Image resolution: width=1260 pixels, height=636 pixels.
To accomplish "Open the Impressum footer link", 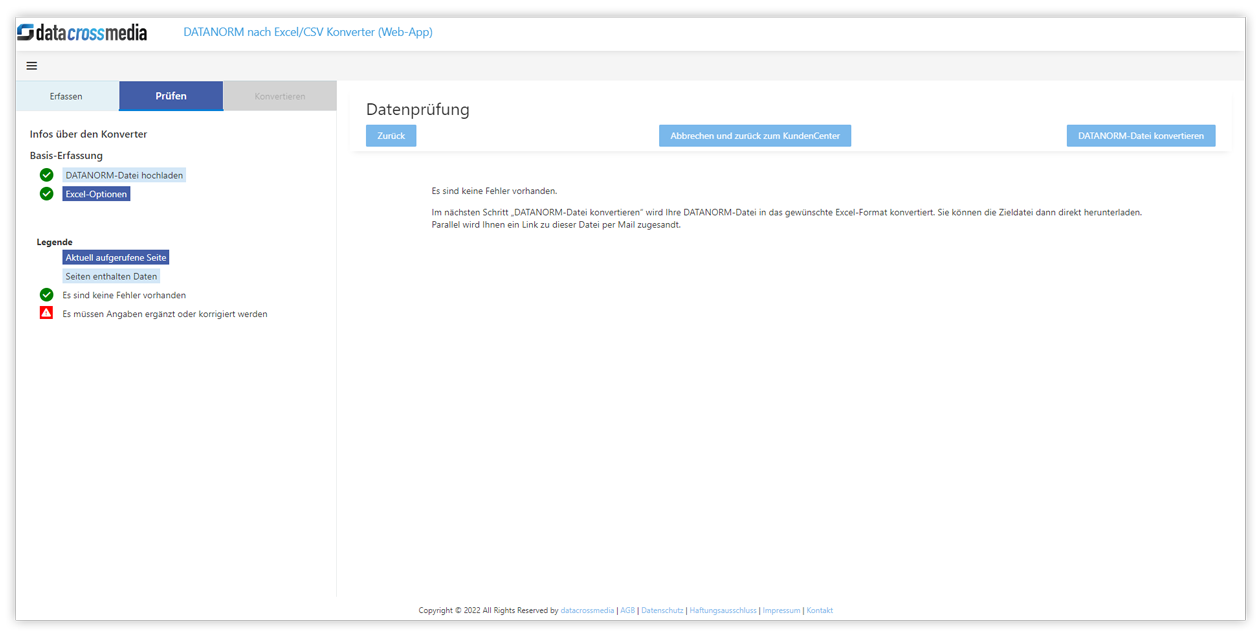I will 782,610.
